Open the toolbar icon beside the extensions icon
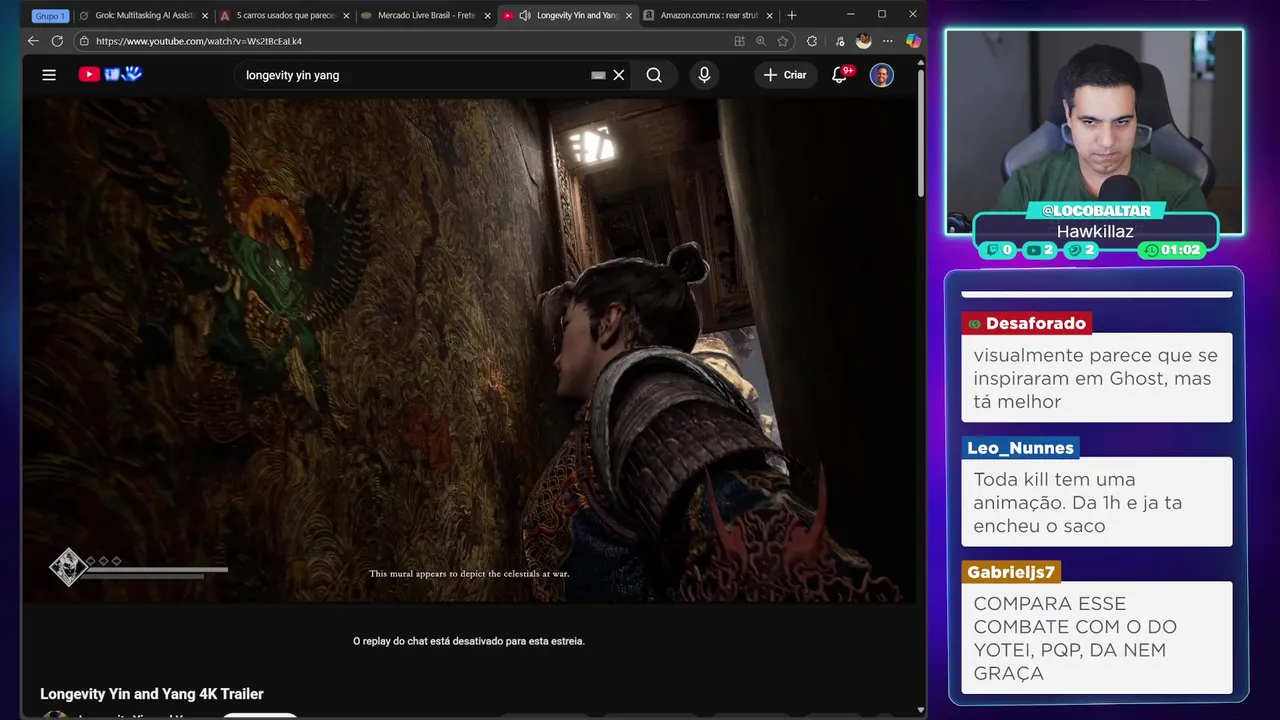The image size is (1280, 720). click(840, 41)
